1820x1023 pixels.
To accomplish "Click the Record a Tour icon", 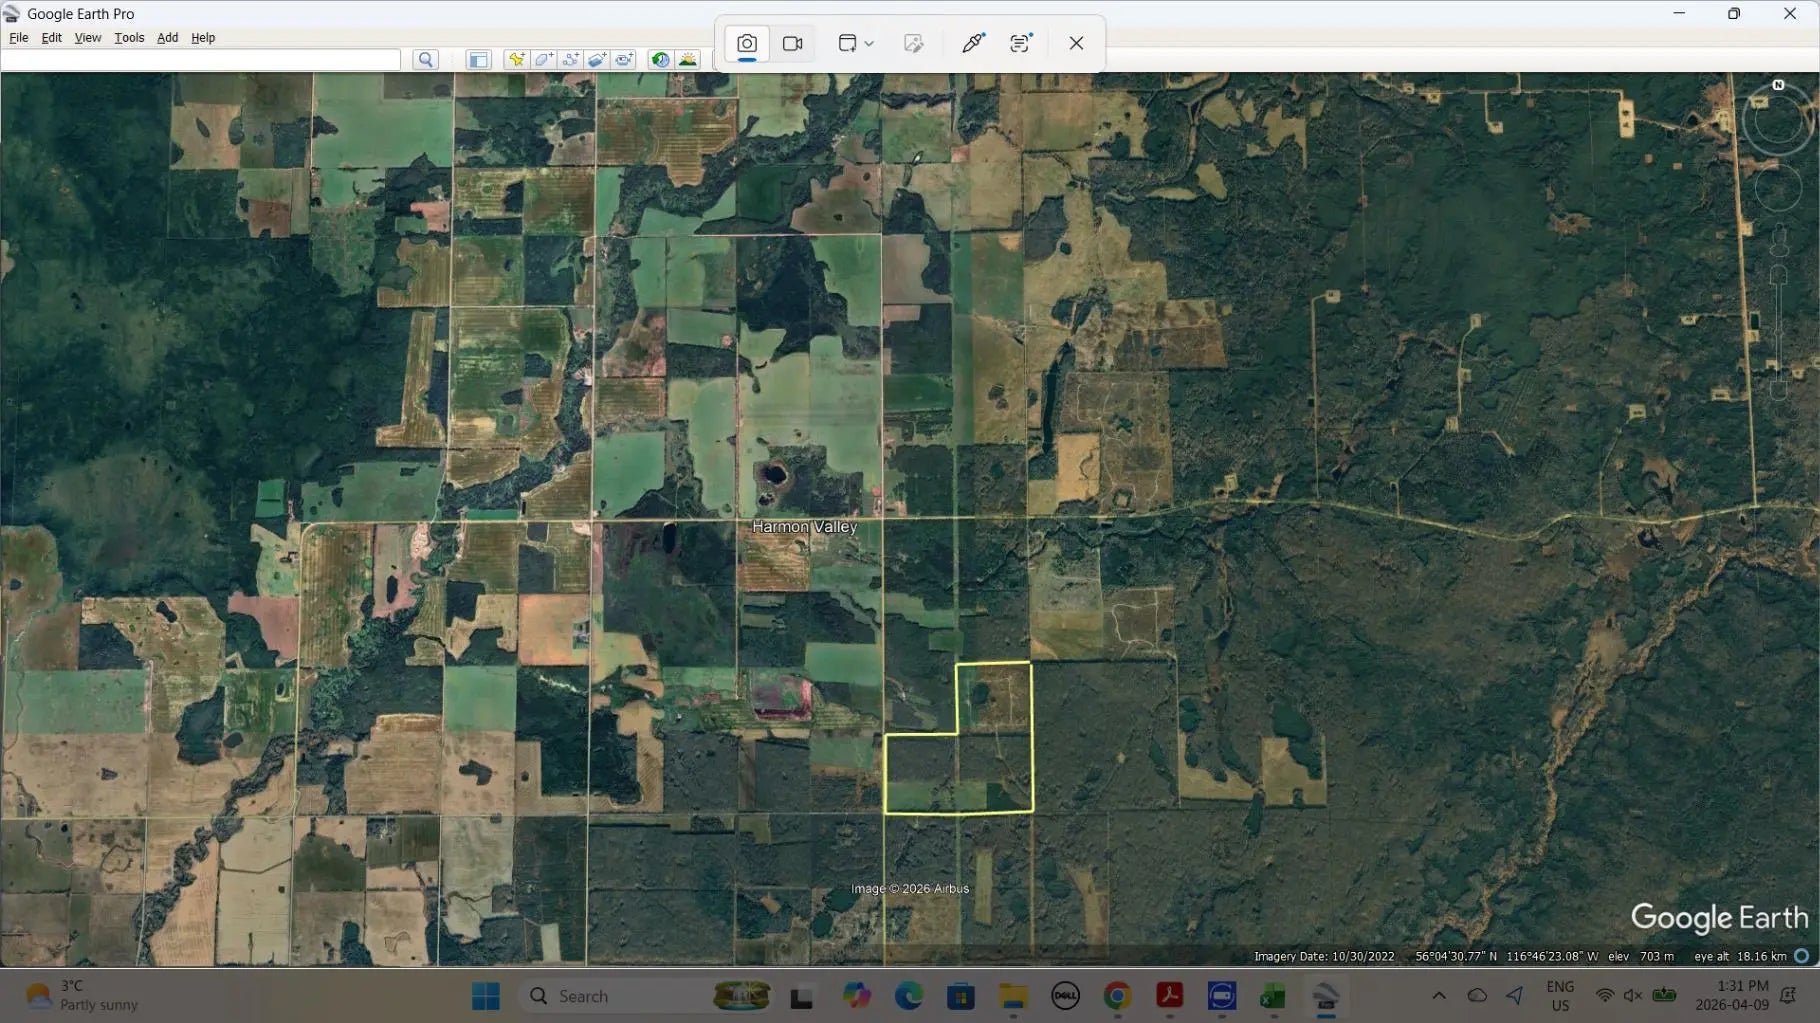I will pos(624,60).
